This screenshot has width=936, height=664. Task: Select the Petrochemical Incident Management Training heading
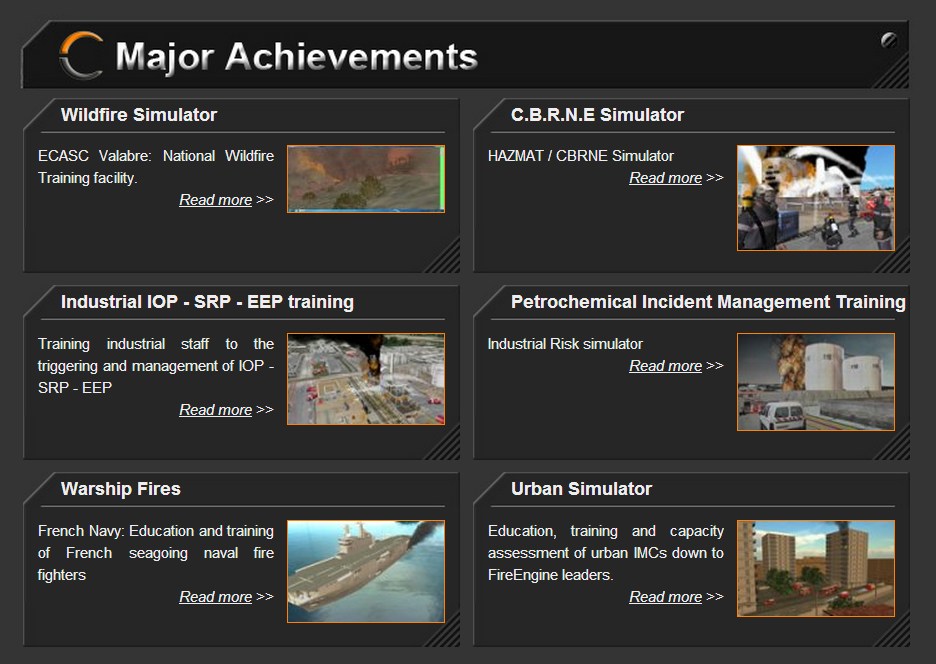[x=708, y=302]
